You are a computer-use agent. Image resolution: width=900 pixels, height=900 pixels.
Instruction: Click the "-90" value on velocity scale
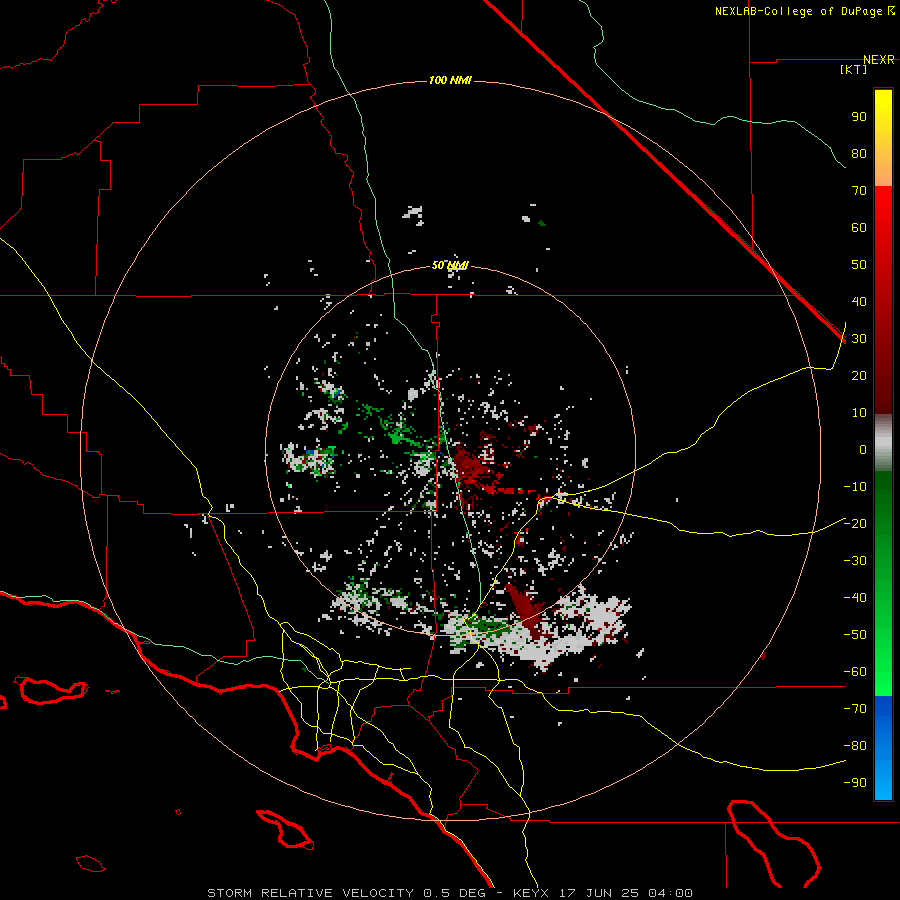click(855, 783)
